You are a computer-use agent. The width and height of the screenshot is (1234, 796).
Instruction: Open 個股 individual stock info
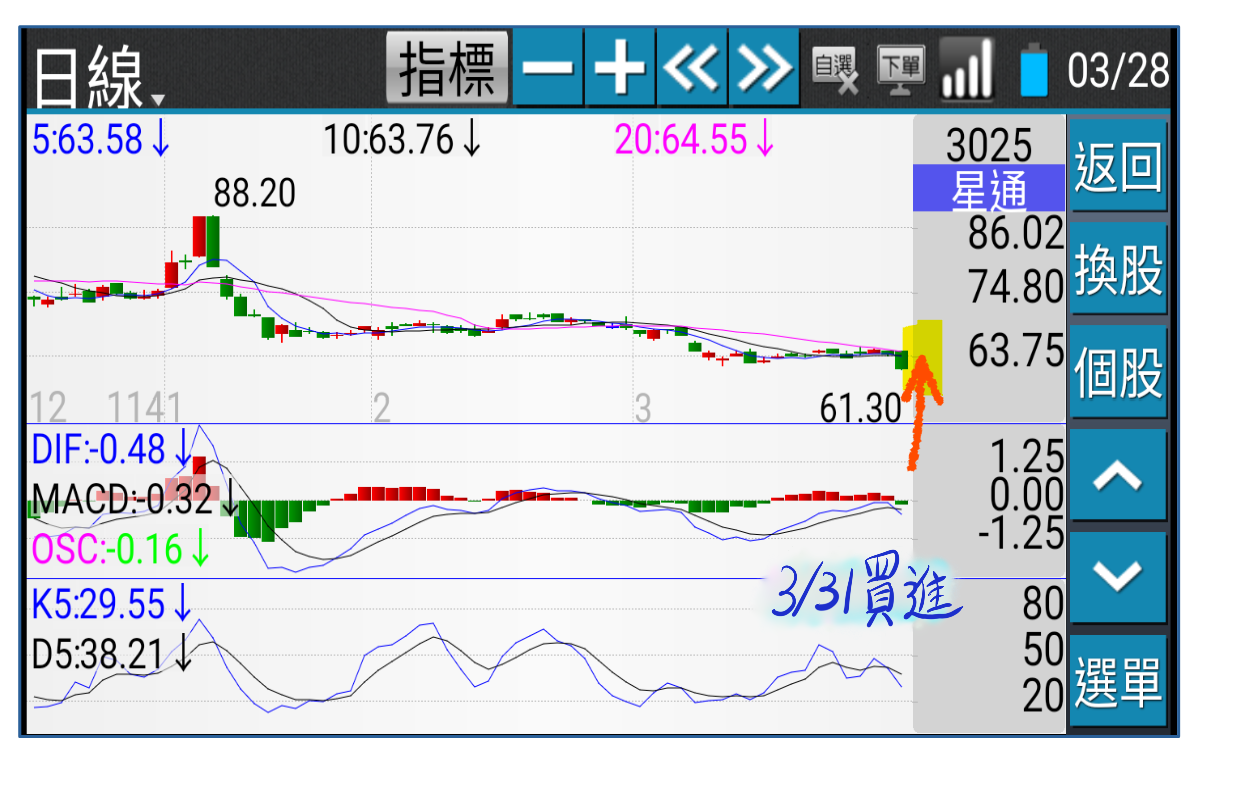pos(1118,373)
